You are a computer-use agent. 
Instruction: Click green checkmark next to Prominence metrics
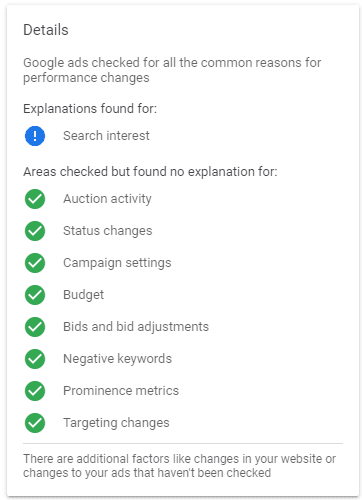click(x=35, y=391)
